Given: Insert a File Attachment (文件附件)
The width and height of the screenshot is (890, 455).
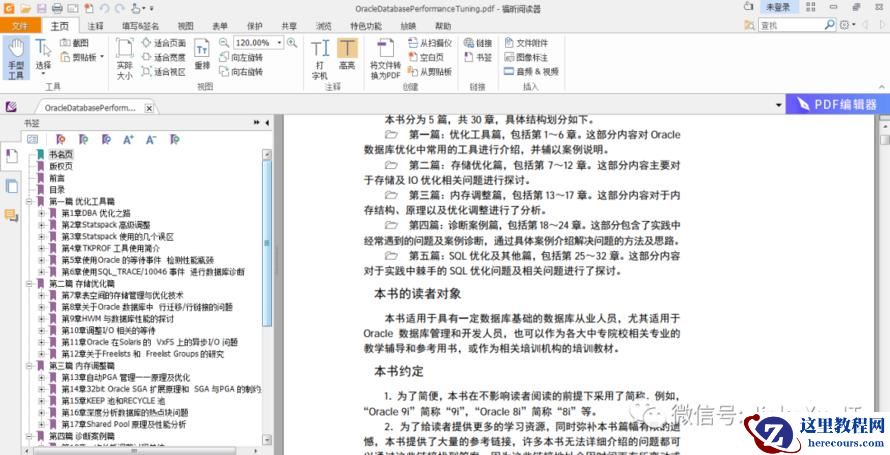Looking at the screenshot, I should [526, 43].
